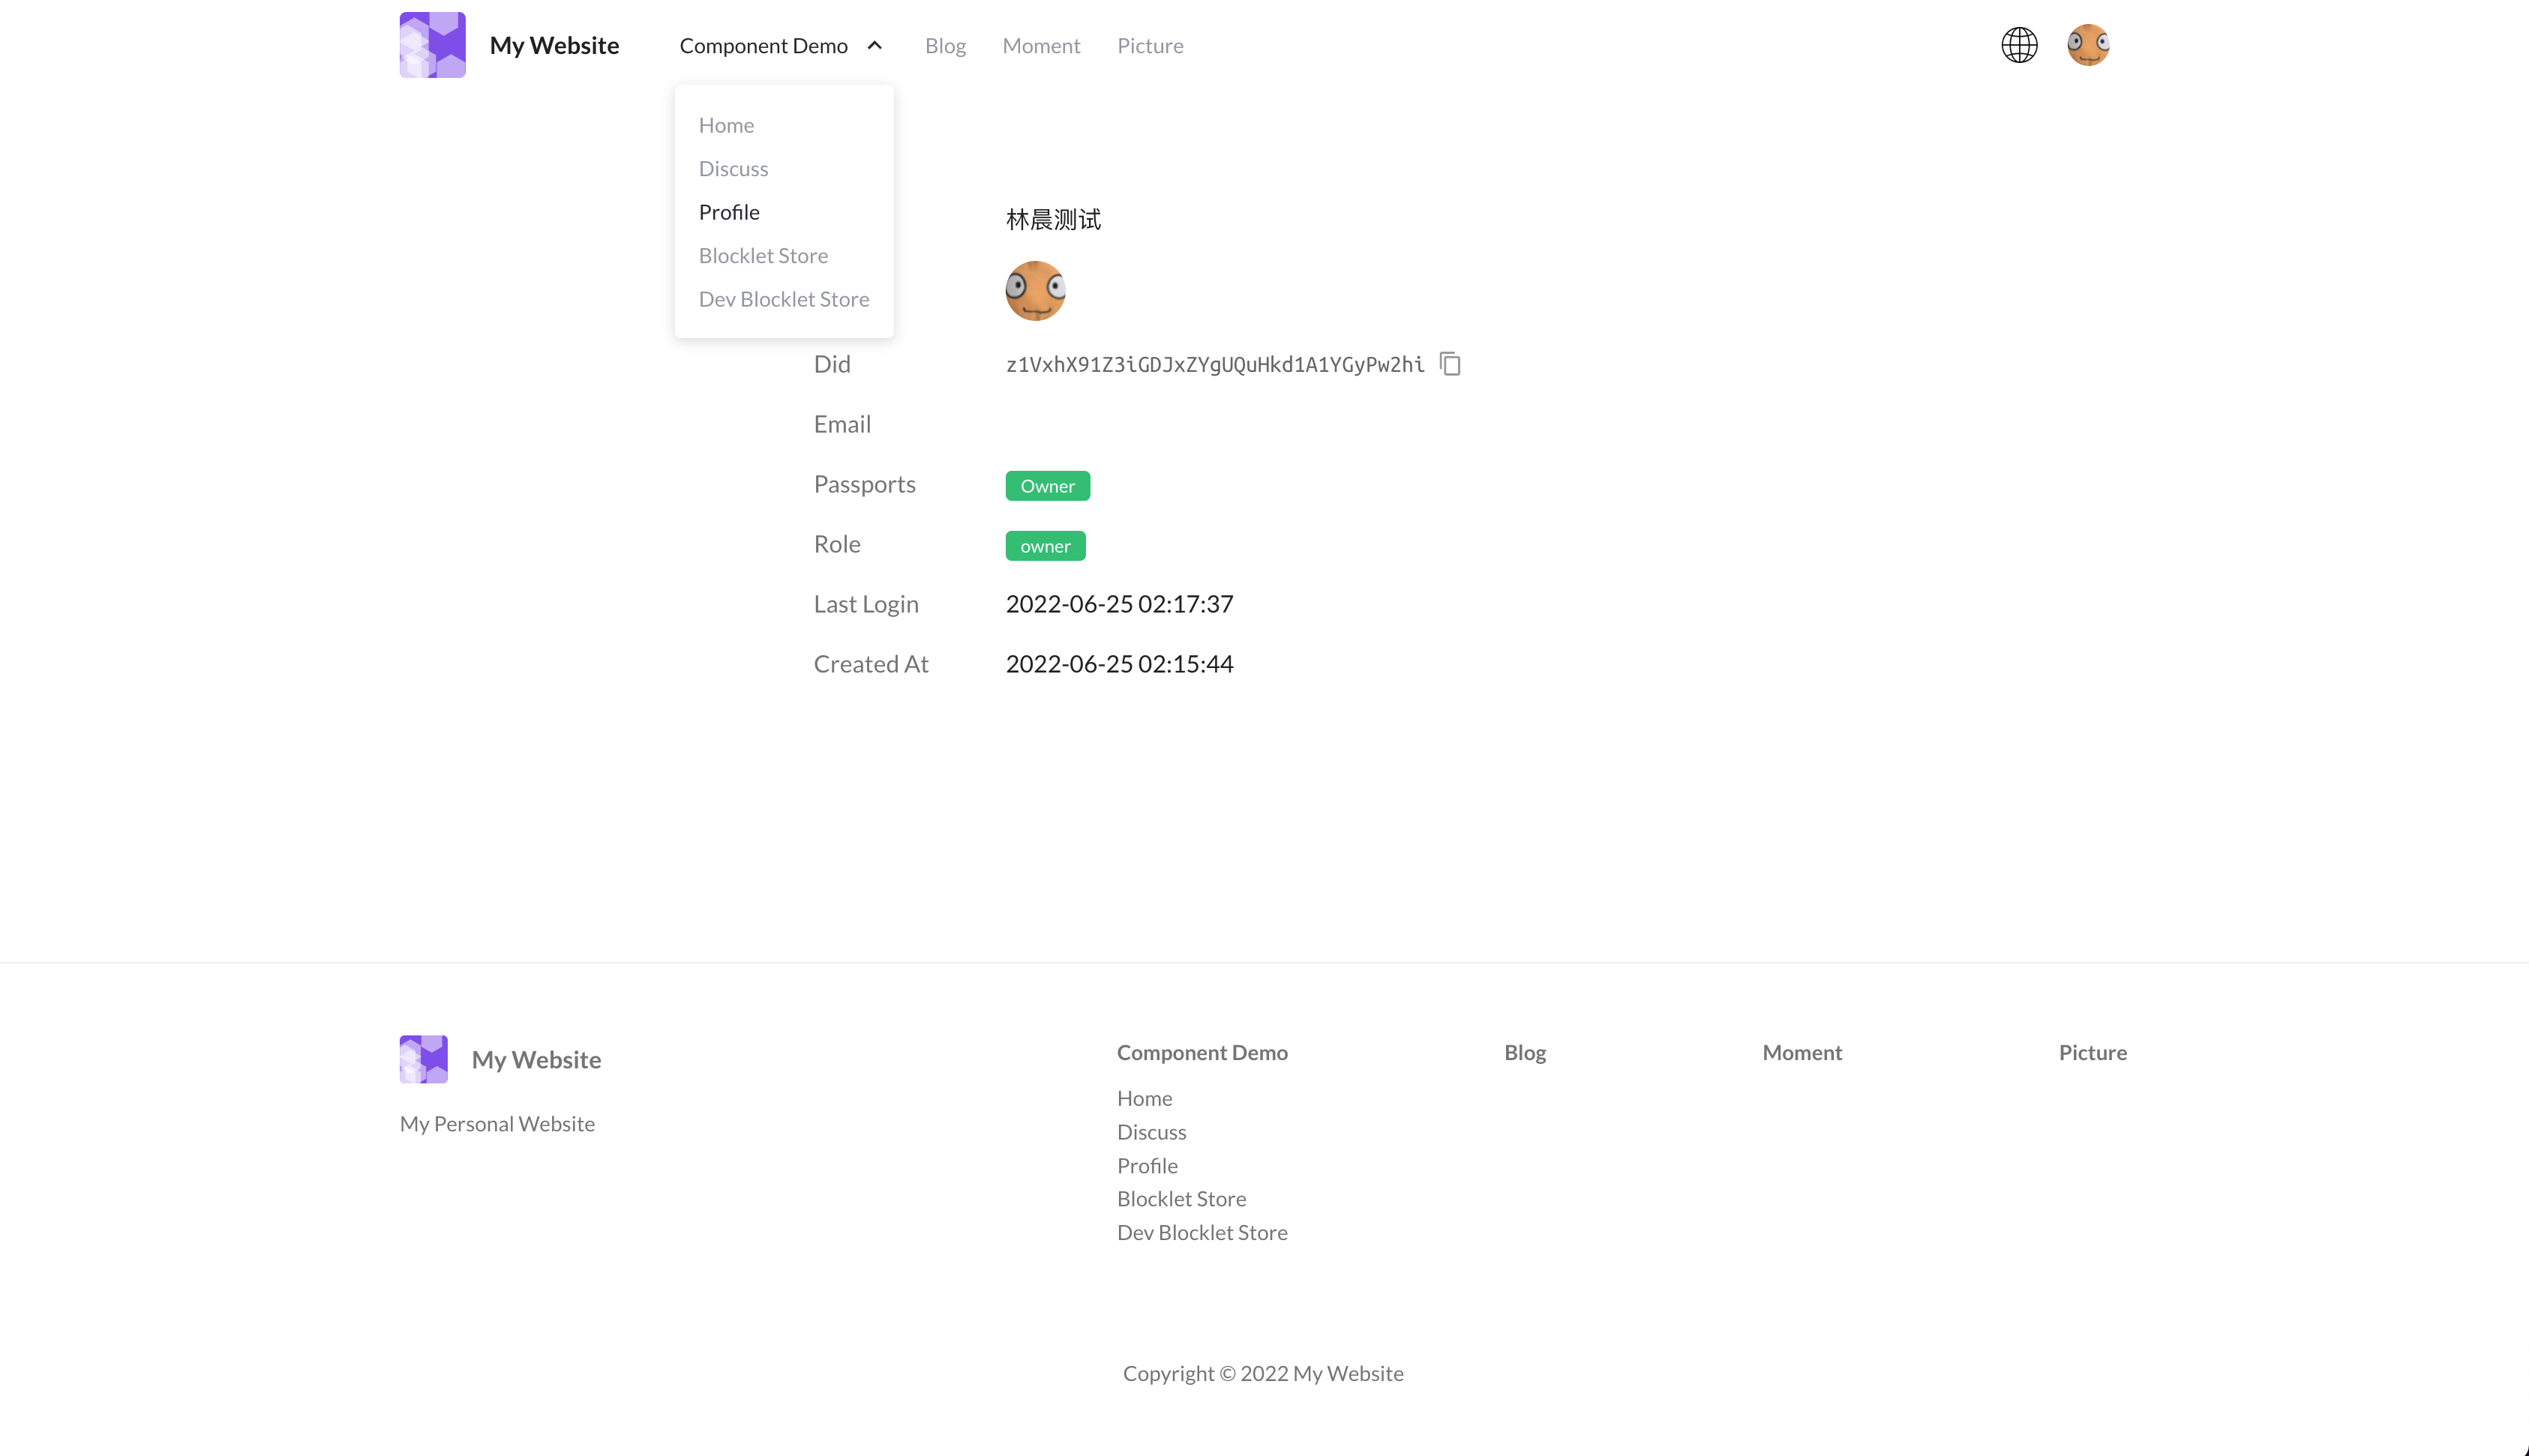Click the My Website title in header
Screen dimensions: 2529x1456
click(554, 46)
